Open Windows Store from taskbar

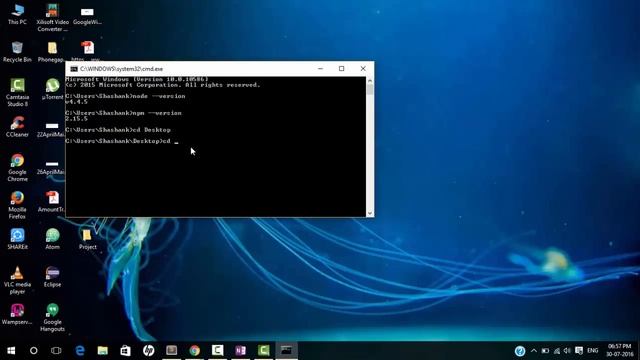[x=125, y=351]
